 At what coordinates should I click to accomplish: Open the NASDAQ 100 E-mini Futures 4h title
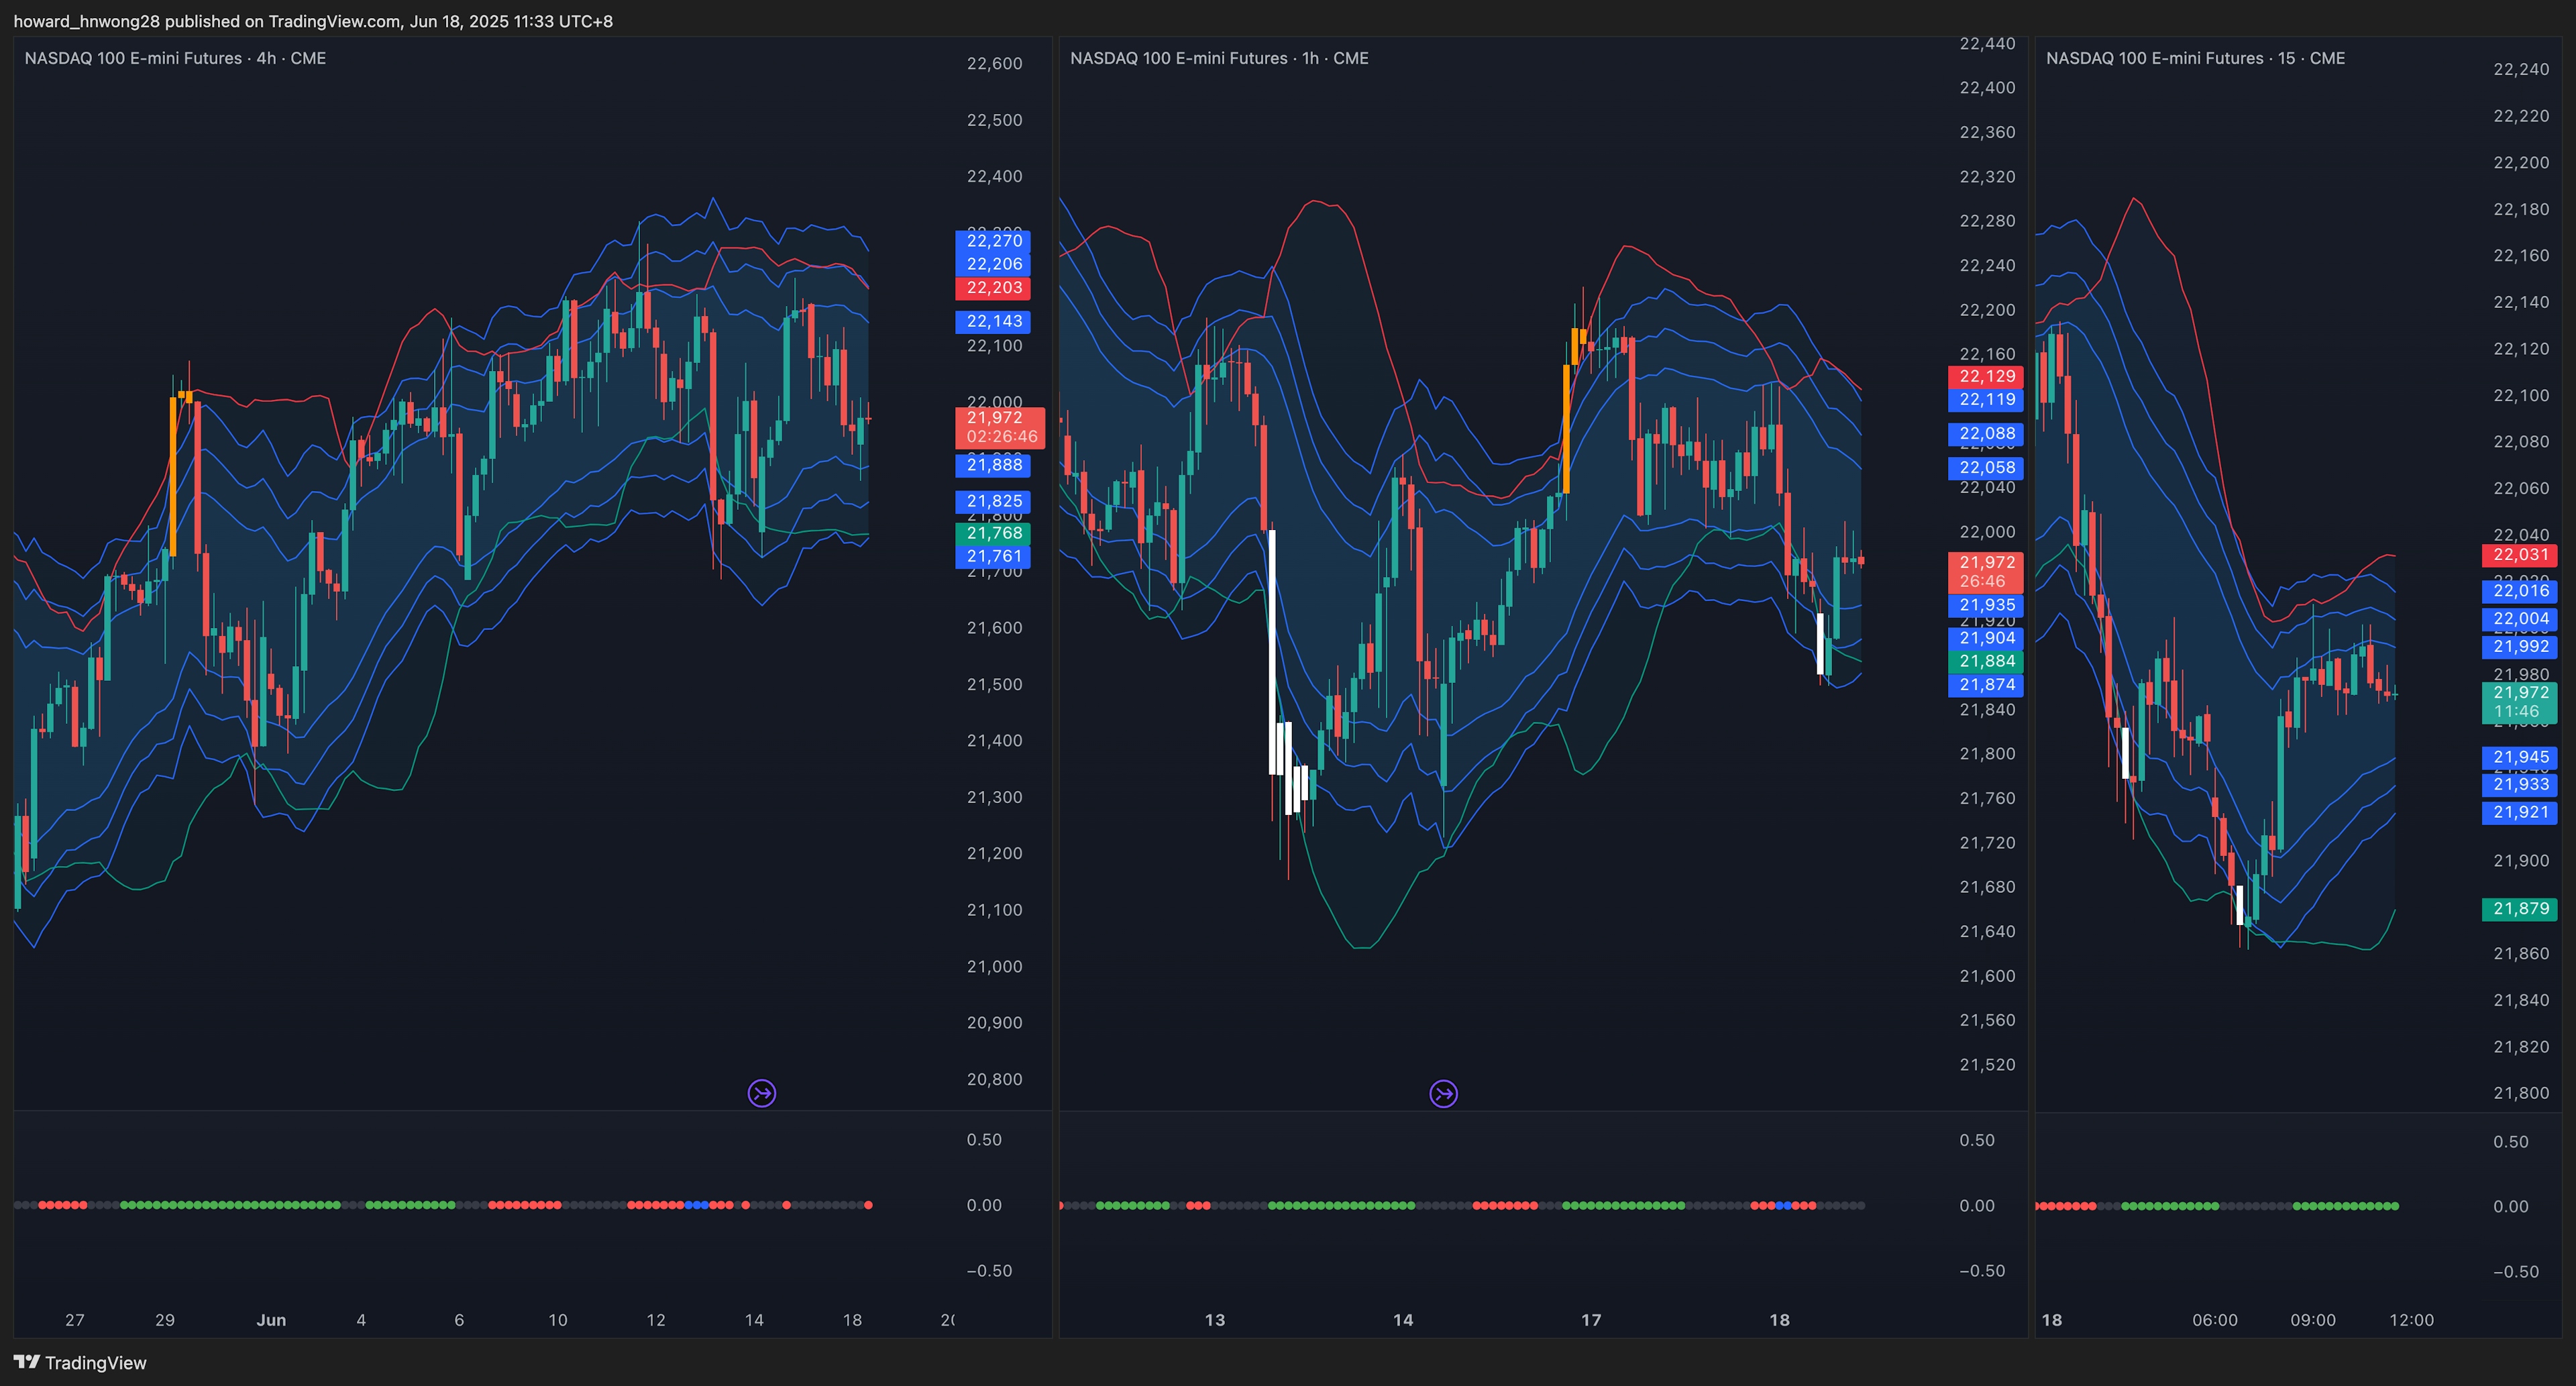175,58
